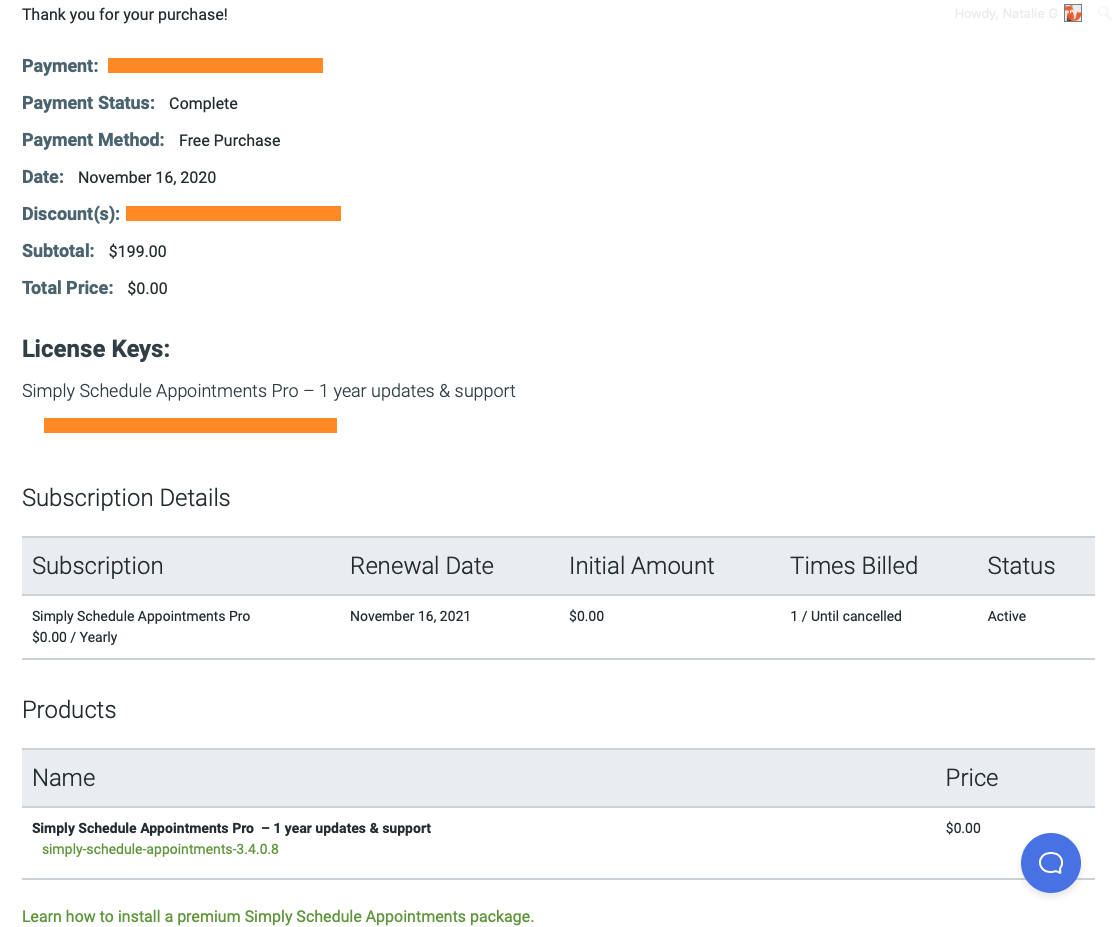Click the search magnifier icon
The image size is (1116, 927).
[1107, 13]
